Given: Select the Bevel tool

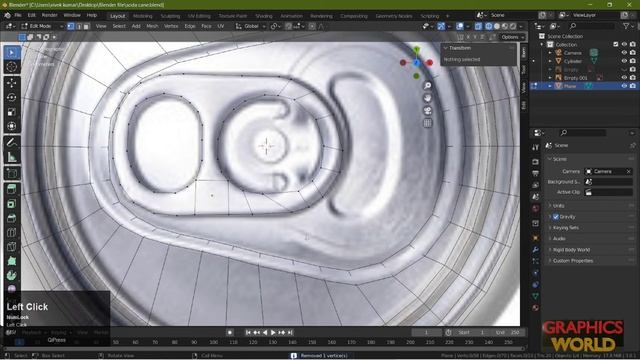Looking at the screenshot, I should (11, 218).
